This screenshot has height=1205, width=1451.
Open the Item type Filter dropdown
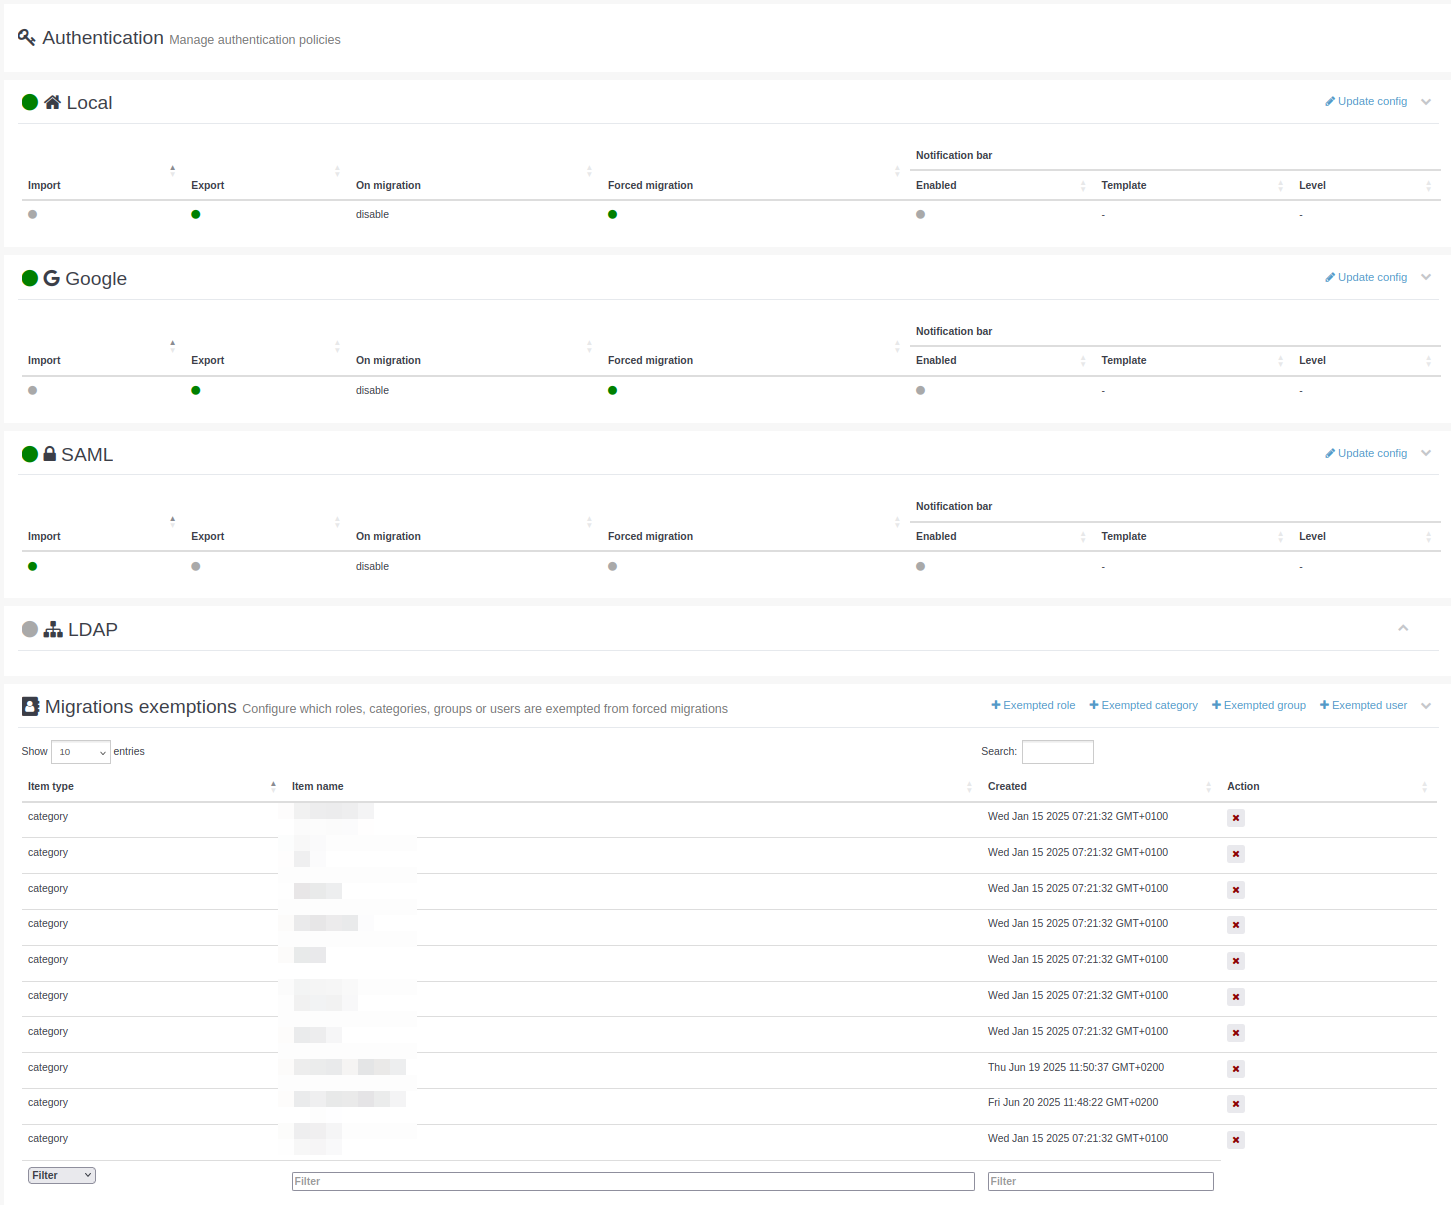62,1175
